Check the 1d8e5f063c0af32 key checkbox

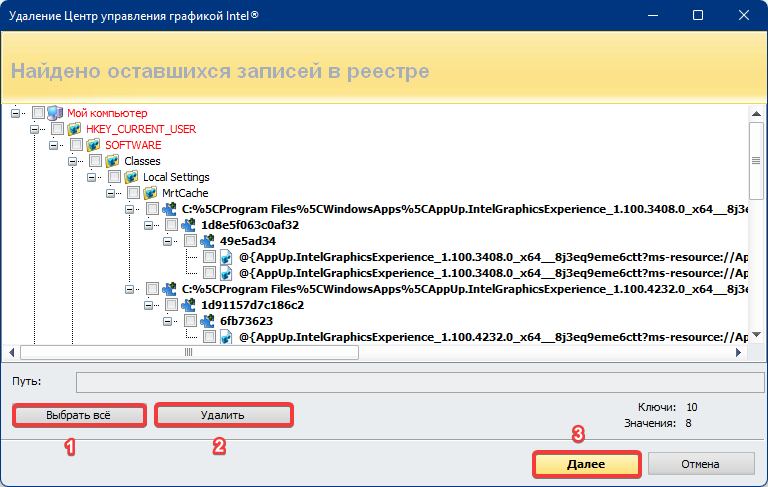pos(171,225)
